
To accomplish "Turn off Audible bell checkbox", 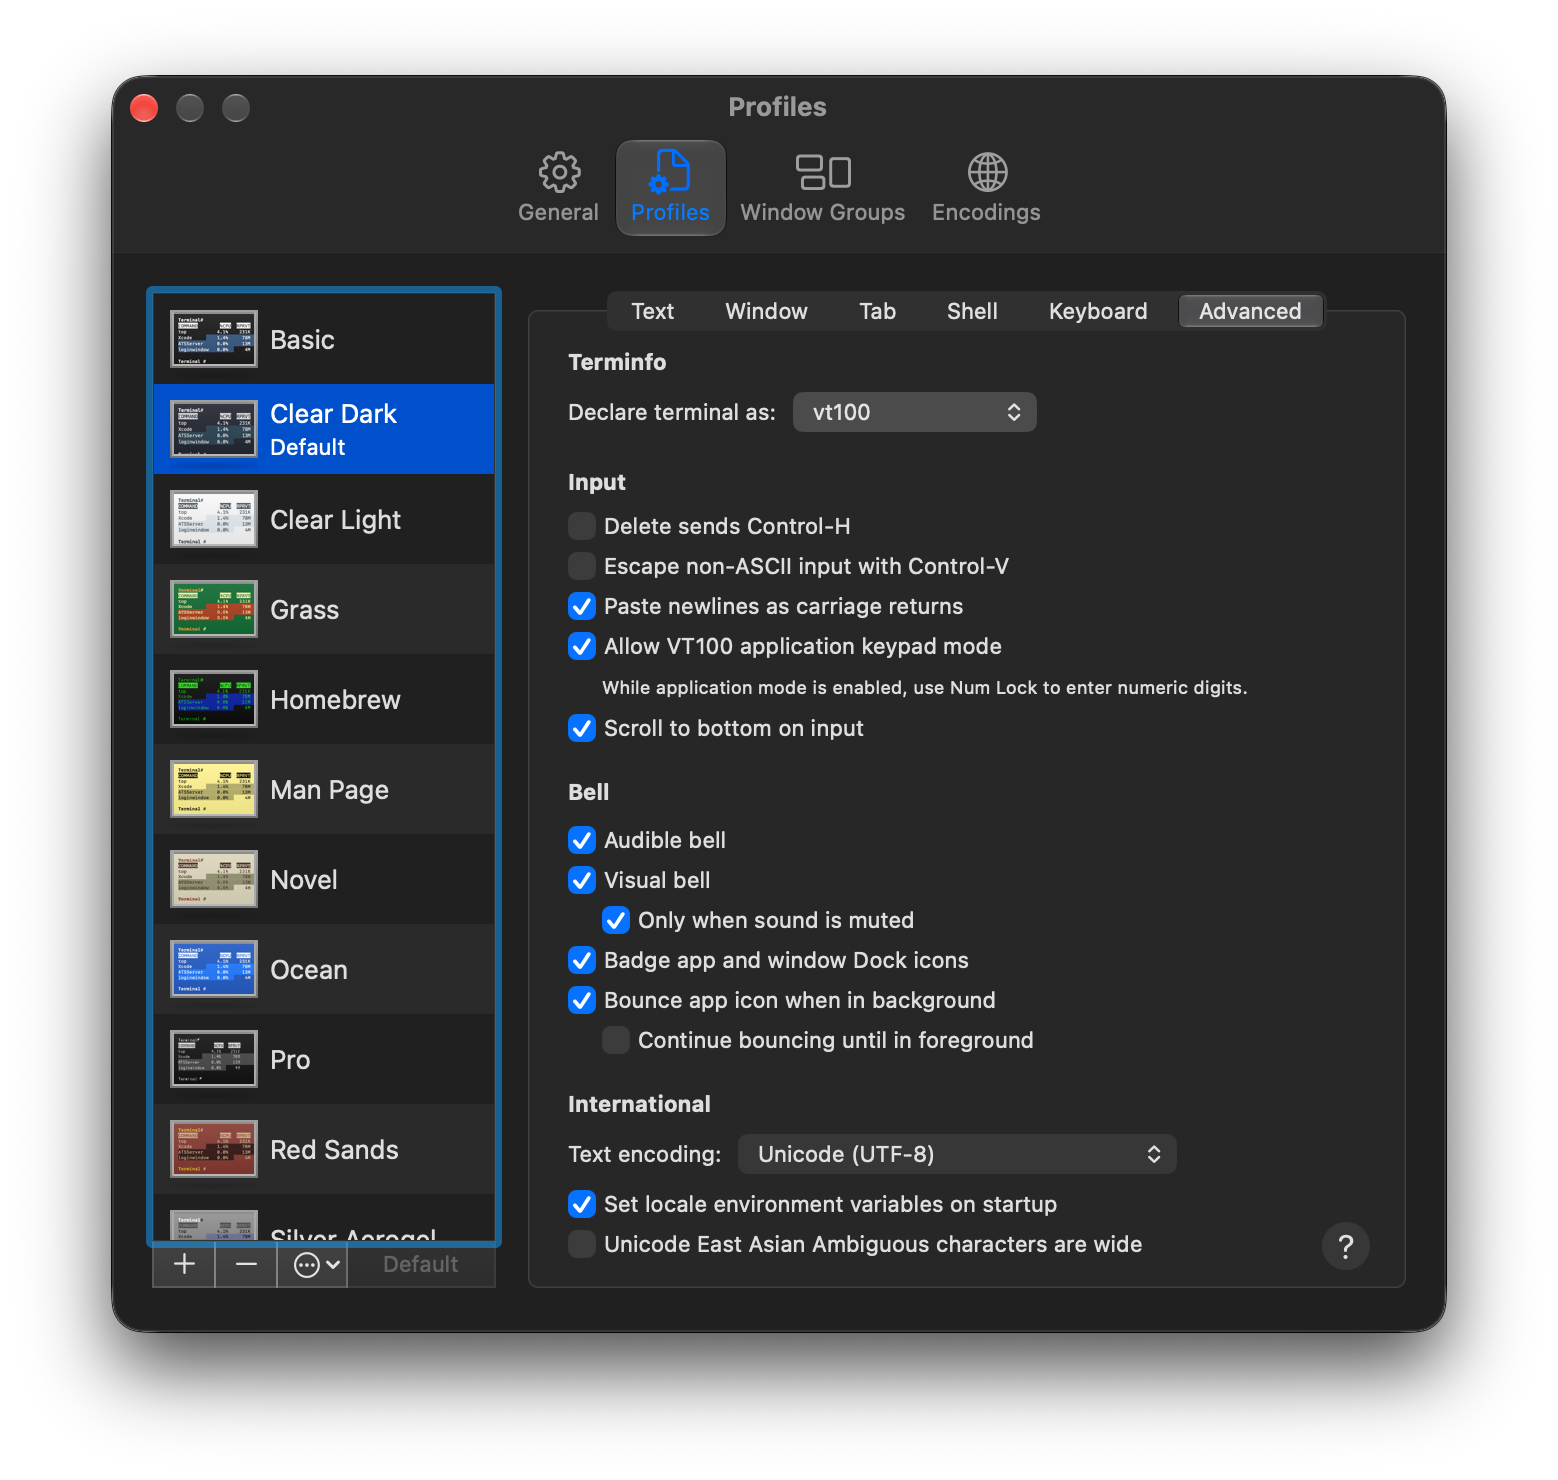I will click(x=582, y=840).
